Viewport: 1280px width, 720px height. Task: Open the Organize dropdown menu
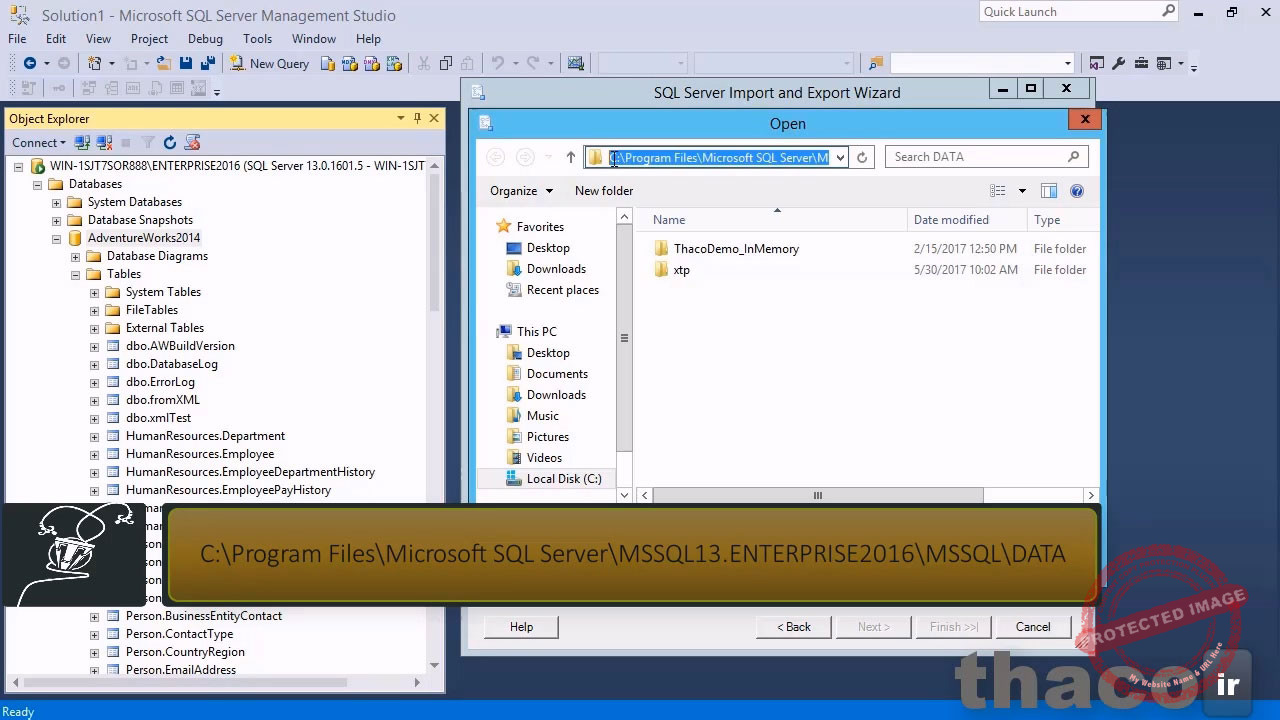521,191
